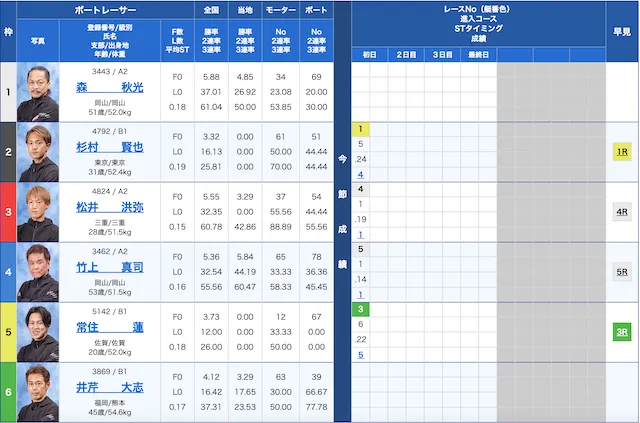The height and width of the screenshot is (423, 640).
Task: Click registration text 3462 / A2
Action: point(109,252)
